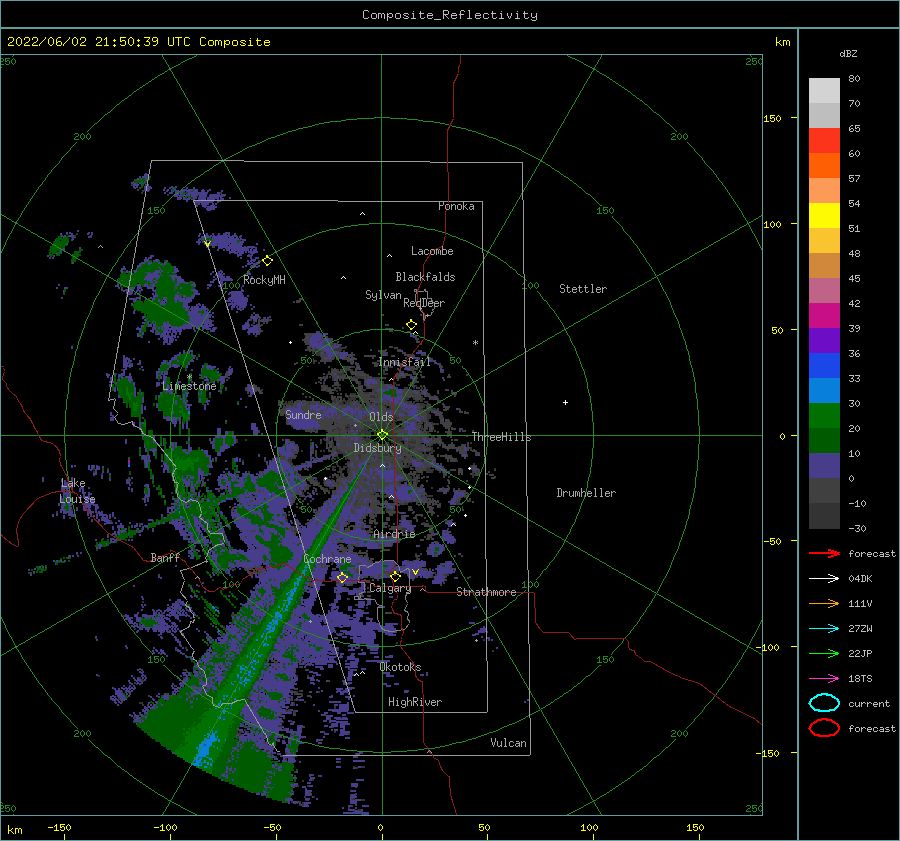Click the 100 label on bottom axis
This screenshot has height=841, width=900.
pos(589,828)
